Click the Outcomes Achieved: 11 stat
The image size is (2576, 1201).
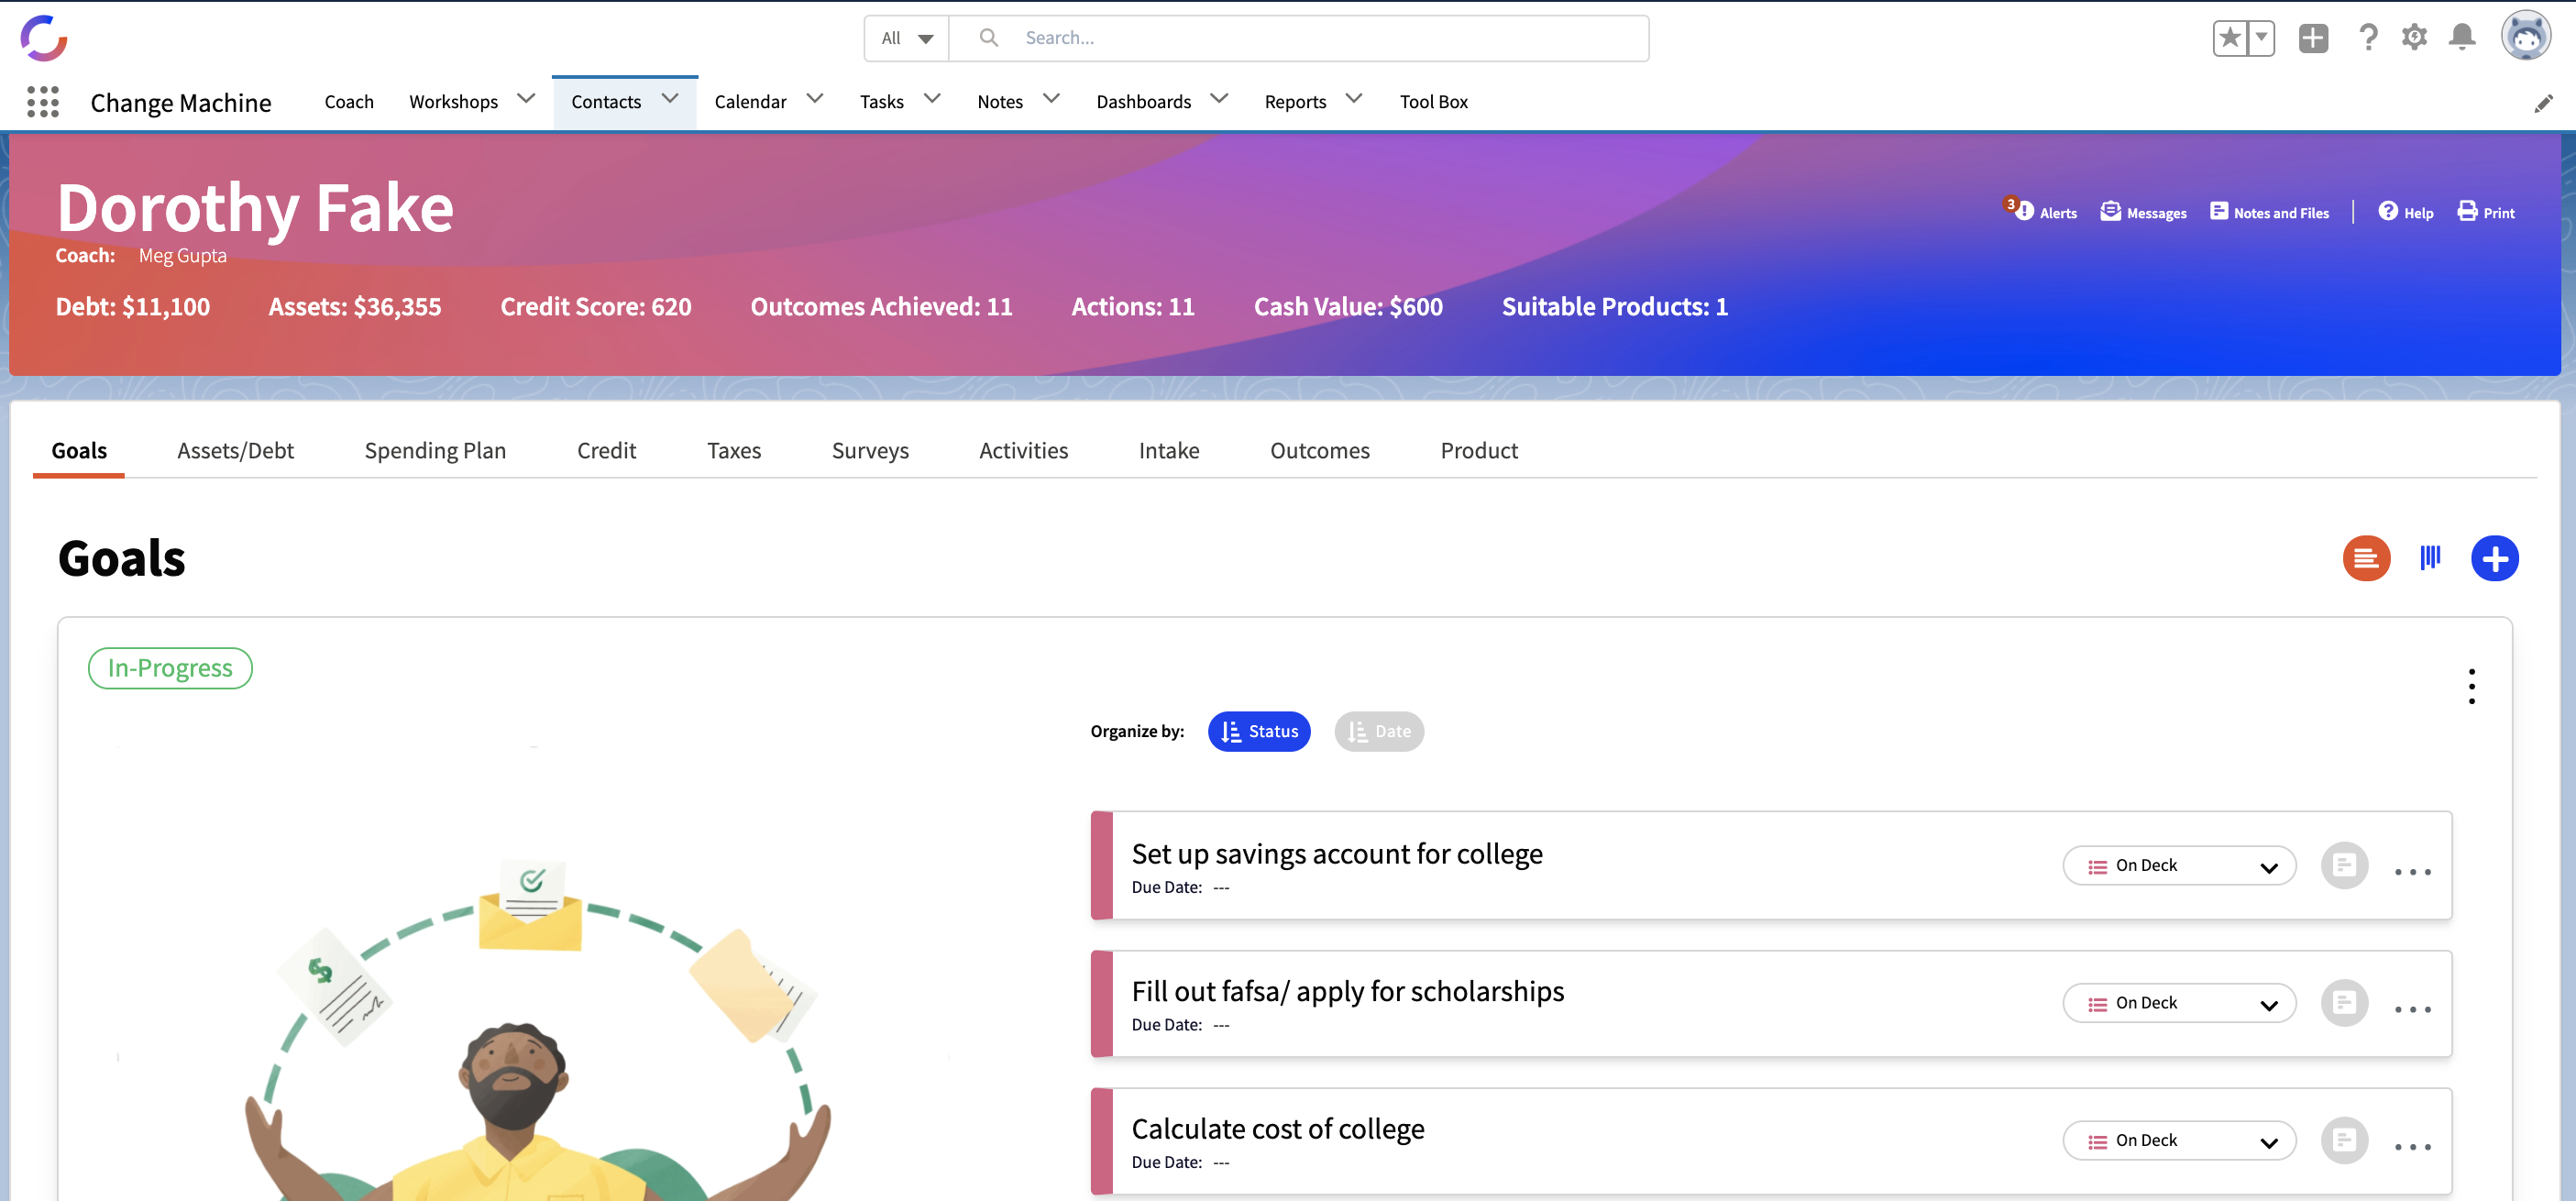[881, 306]
